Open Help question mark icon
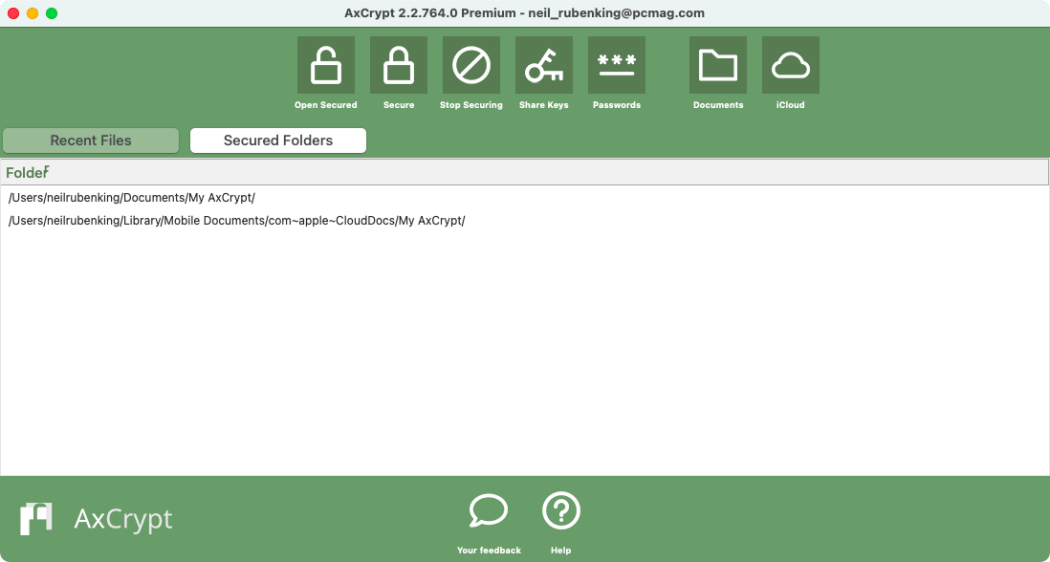The image size is (1050, 562). click(561, 511)
